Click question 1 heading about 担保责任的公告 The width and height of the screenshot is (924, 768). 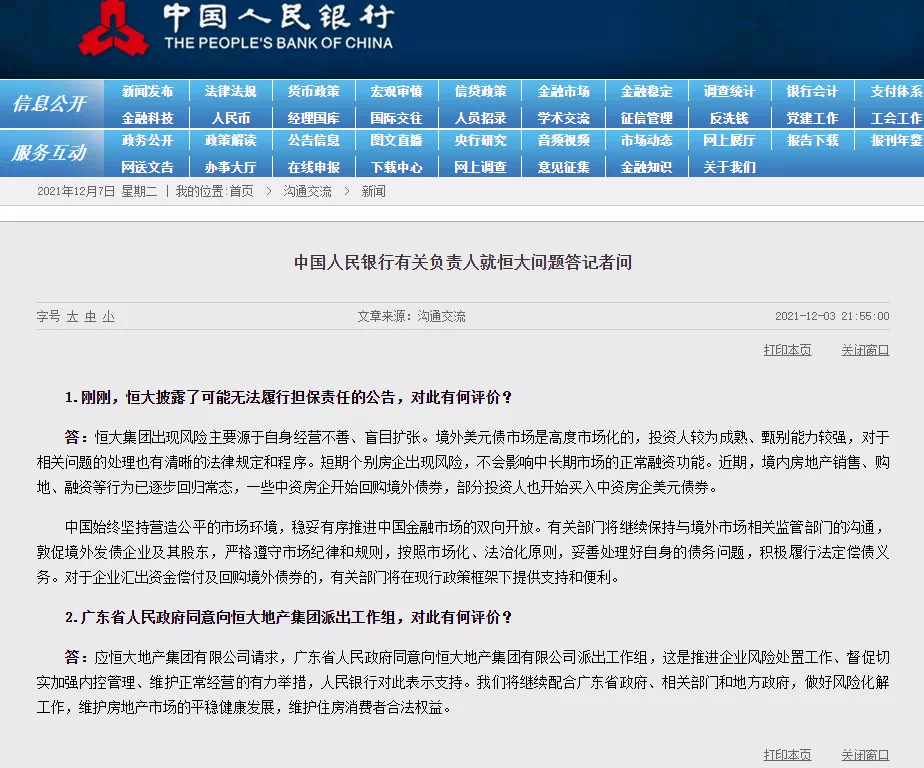(x=288, y=397)
